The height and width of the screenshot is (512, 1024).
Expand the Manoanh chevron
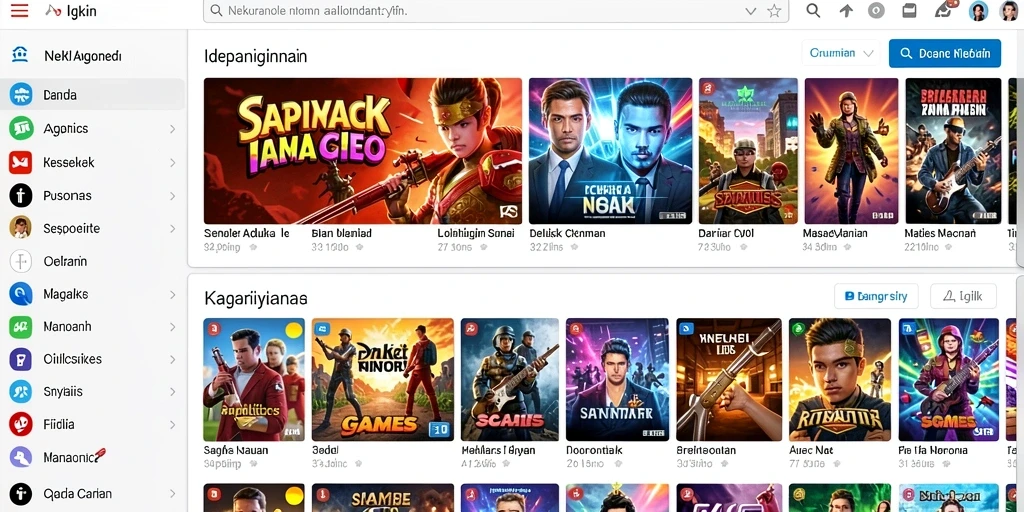172,327
